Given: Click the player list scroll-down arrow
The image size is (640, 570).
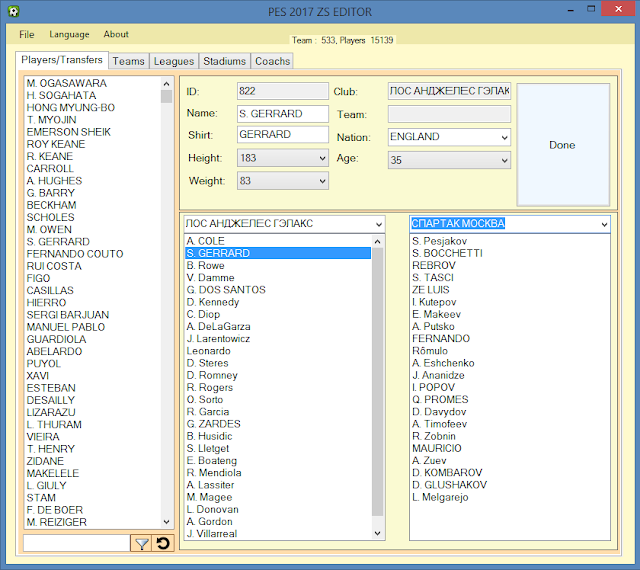Looking at the screenshot, I should (x=166, y=522).
